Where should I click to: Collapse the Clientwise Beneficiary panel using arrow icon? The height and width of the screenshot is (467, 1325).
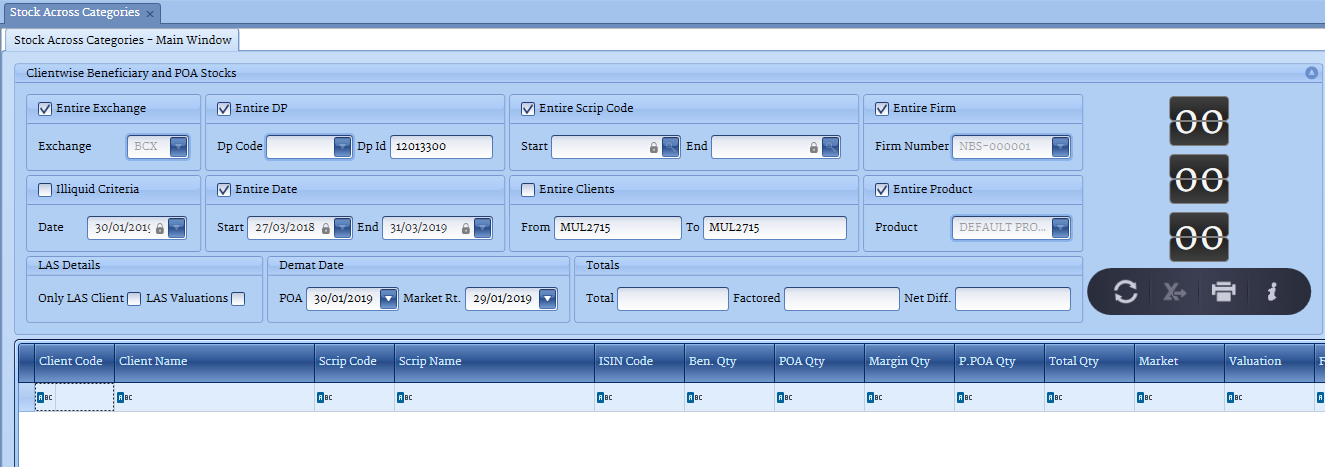point(1311,73)
